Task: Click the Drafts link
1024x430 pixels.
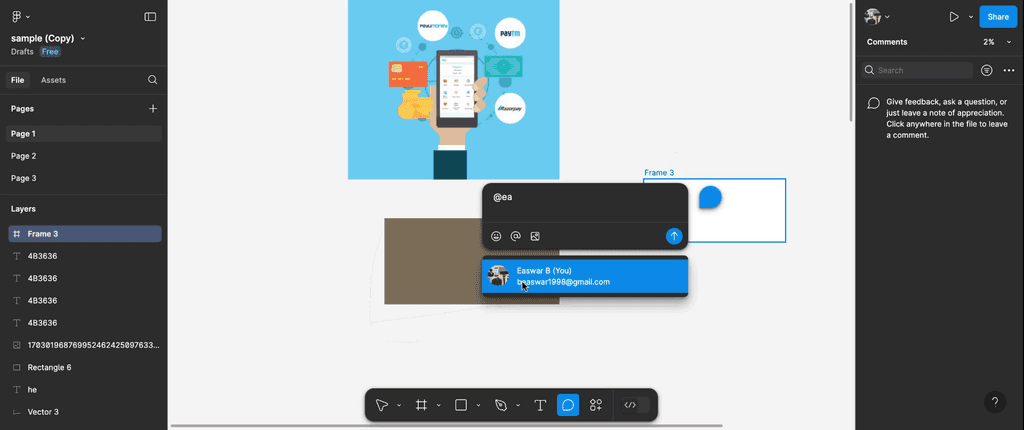Action: [x=22, y=52]
